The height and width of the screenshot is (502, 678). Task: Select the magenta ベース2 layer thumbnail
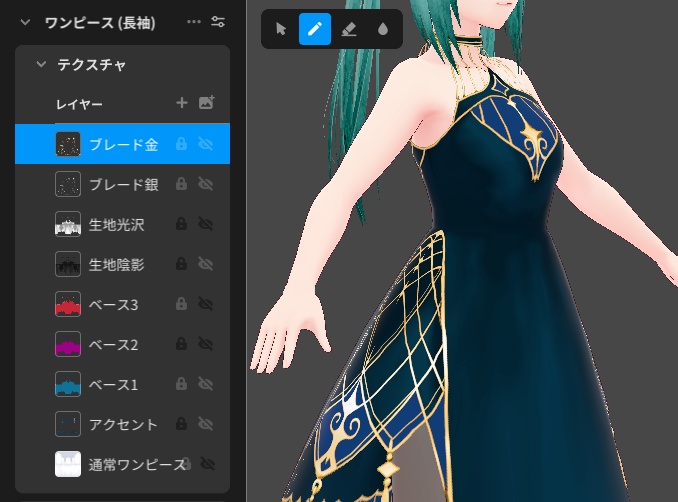pyautogui.click(x=68, y=344)
